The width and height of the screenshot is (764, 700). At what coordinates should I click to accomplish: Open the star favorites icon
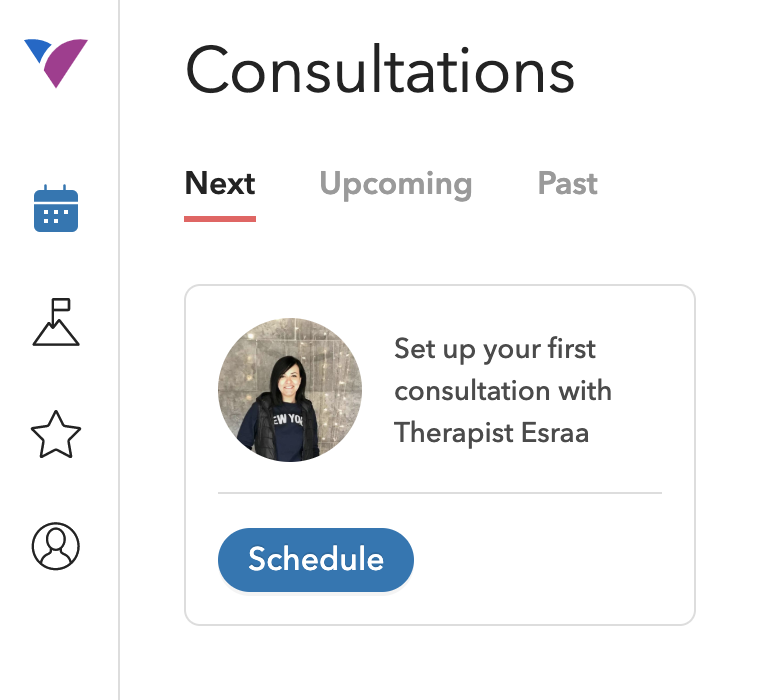[56, 435]
